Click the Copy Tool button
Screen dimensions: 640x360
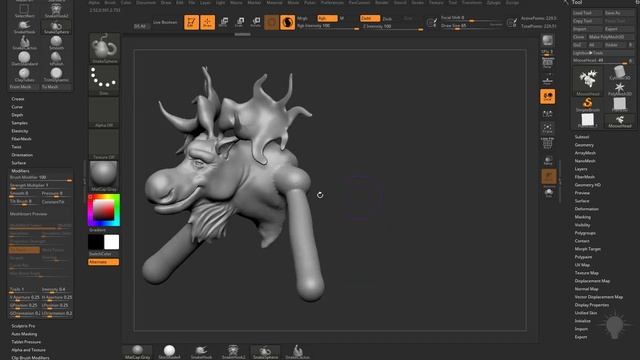pos(587,21)
